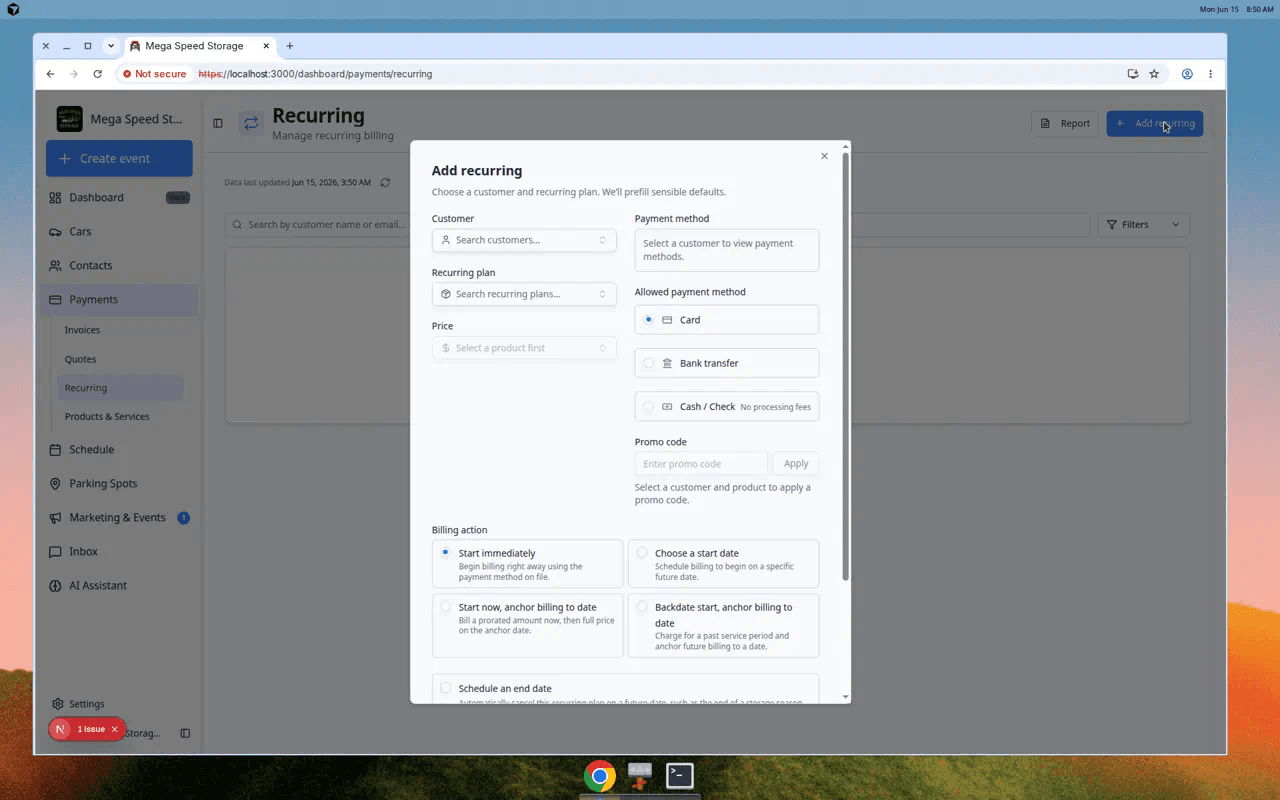The height and width of the screenshot is (800, 1280).
Task: Dismiss the 1 issue badge
Action: [114, 729]
